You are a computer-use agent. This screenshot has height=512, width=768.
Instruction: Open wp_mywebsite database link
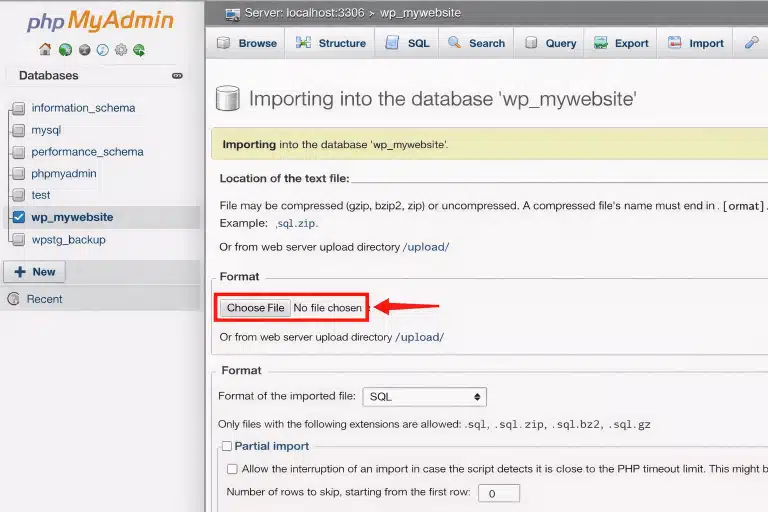click(72, 217)
